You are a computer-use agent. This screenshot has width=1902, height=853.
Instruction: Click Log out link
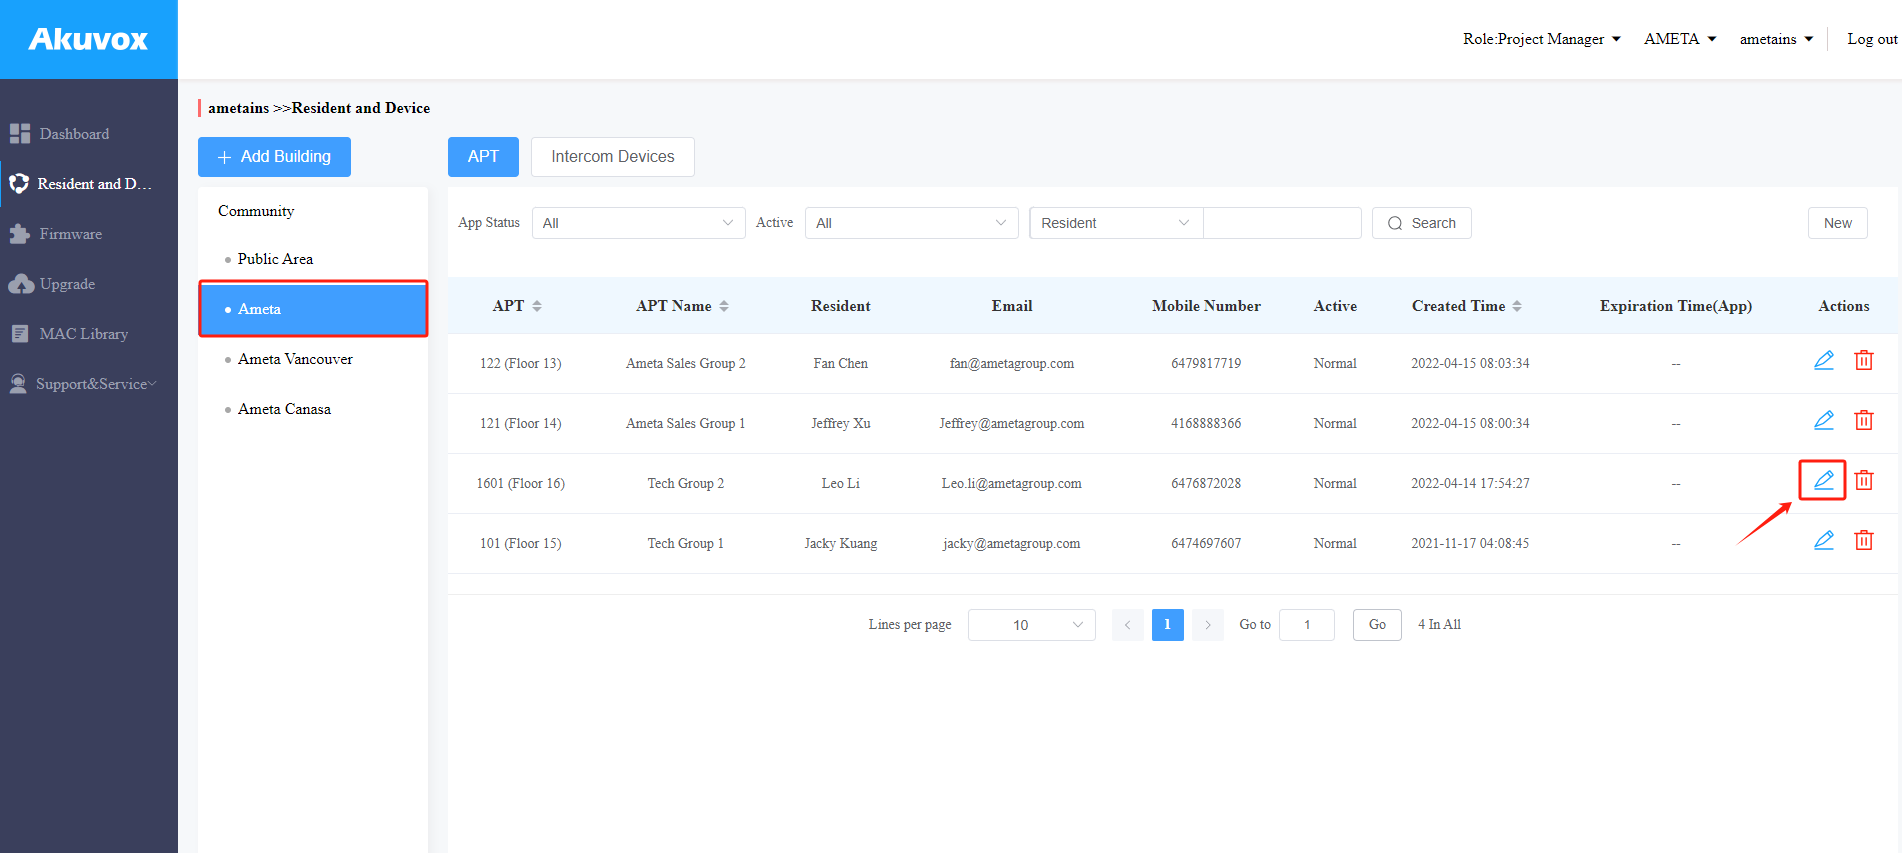[1872, 39]
